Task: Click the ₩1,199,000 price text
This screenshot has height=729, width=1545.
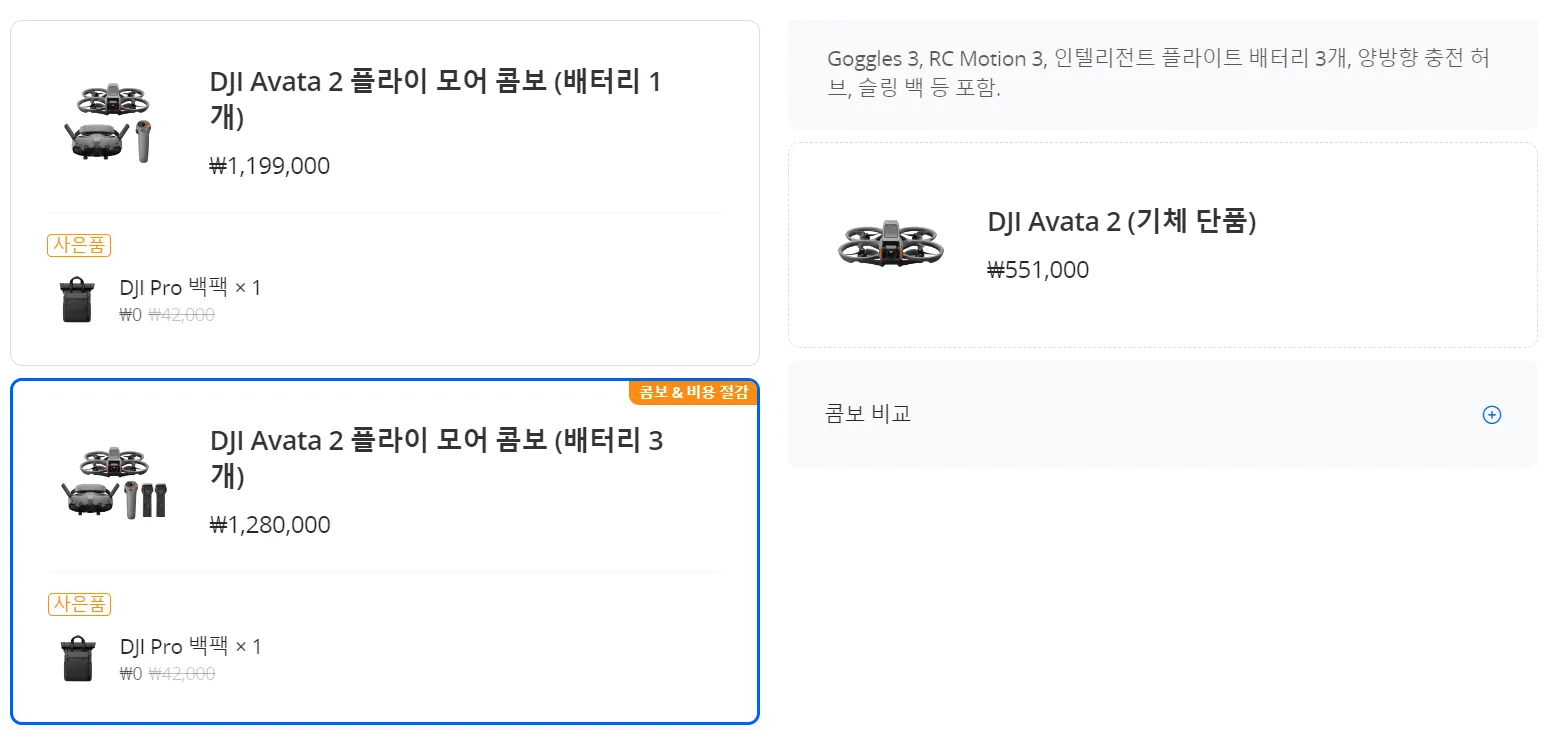Action: click(270, 166)
